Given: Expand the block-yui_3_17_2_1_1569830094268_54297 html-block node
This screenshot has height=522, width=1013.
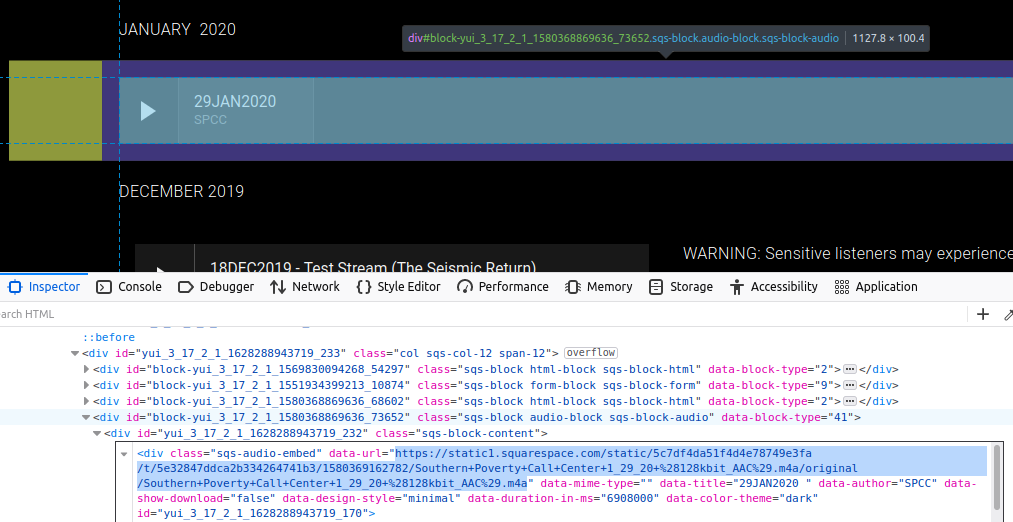Looking at the screenshot, I should click(87, 370).
